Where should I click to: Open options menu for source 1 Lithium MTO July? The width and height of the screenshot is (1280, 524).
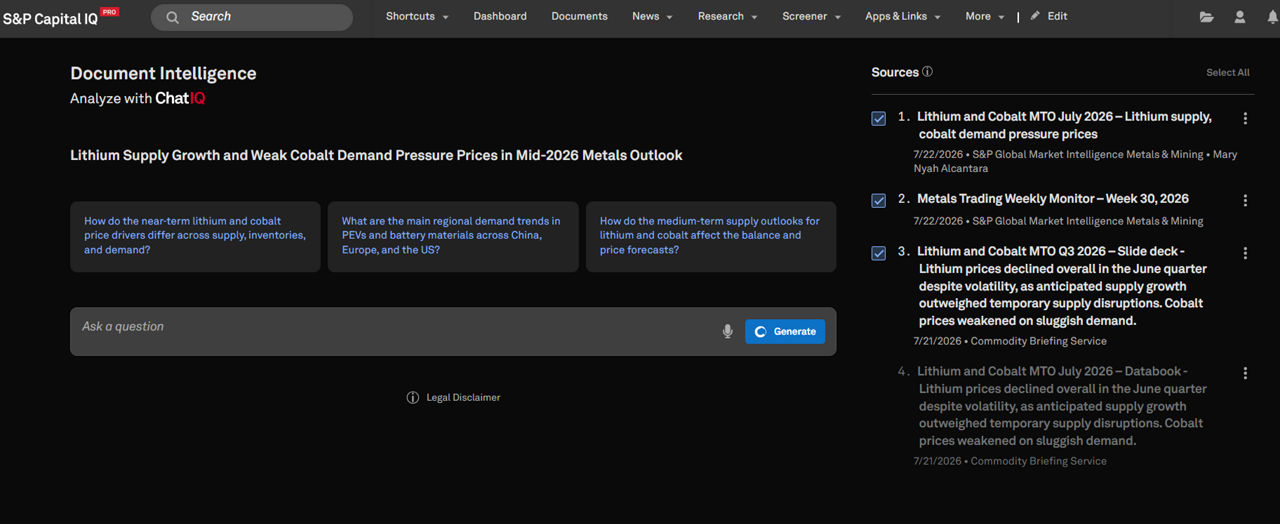click(x=1245, y=118)
